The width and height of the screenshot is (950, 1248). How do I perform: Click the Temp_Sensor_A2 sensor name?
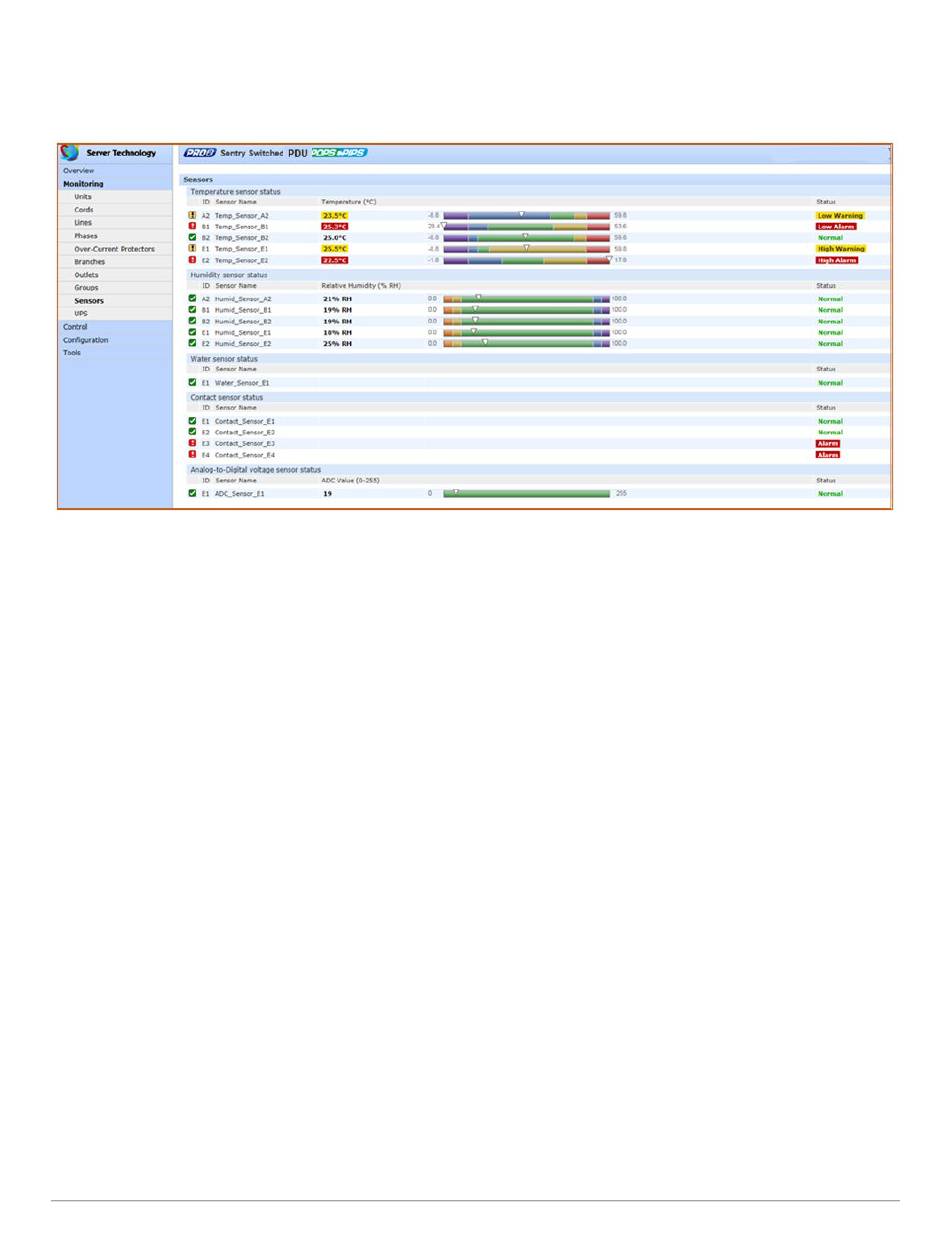242,215
